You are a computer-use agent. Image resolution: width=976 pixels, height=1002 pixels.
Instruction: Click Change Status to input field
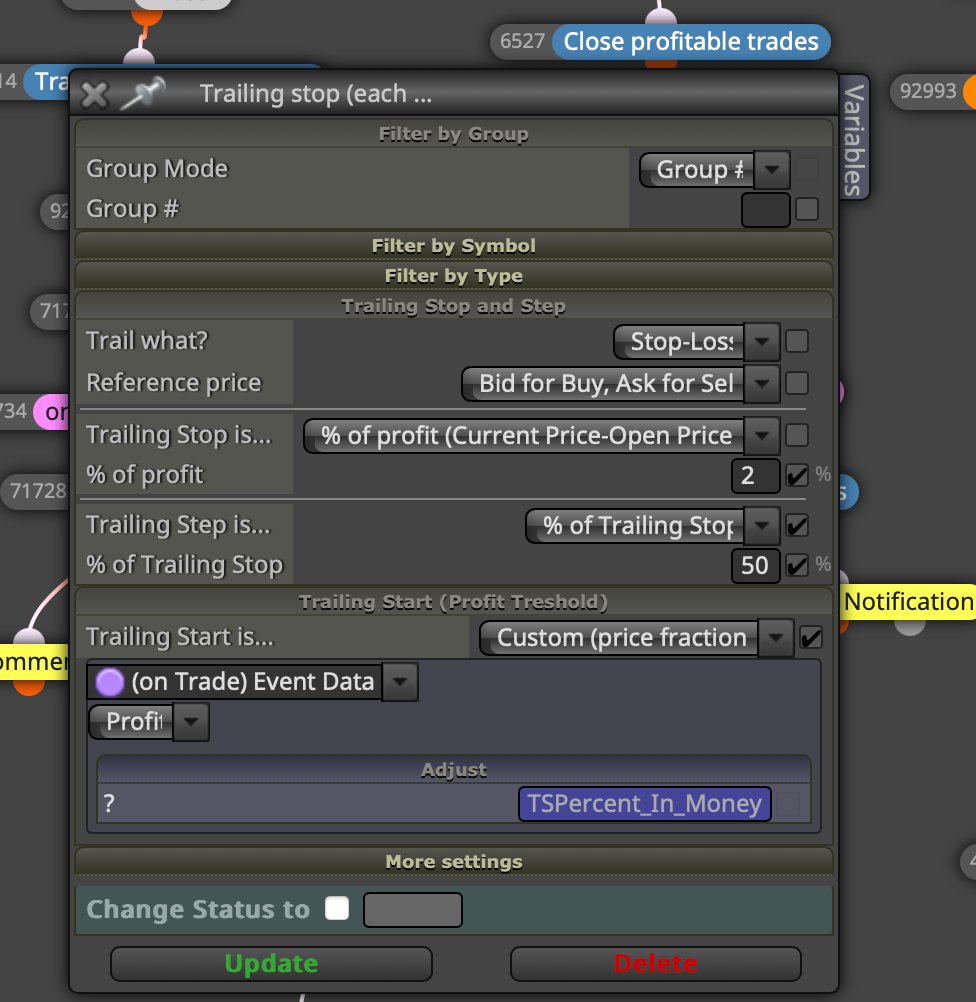(413, 909)
